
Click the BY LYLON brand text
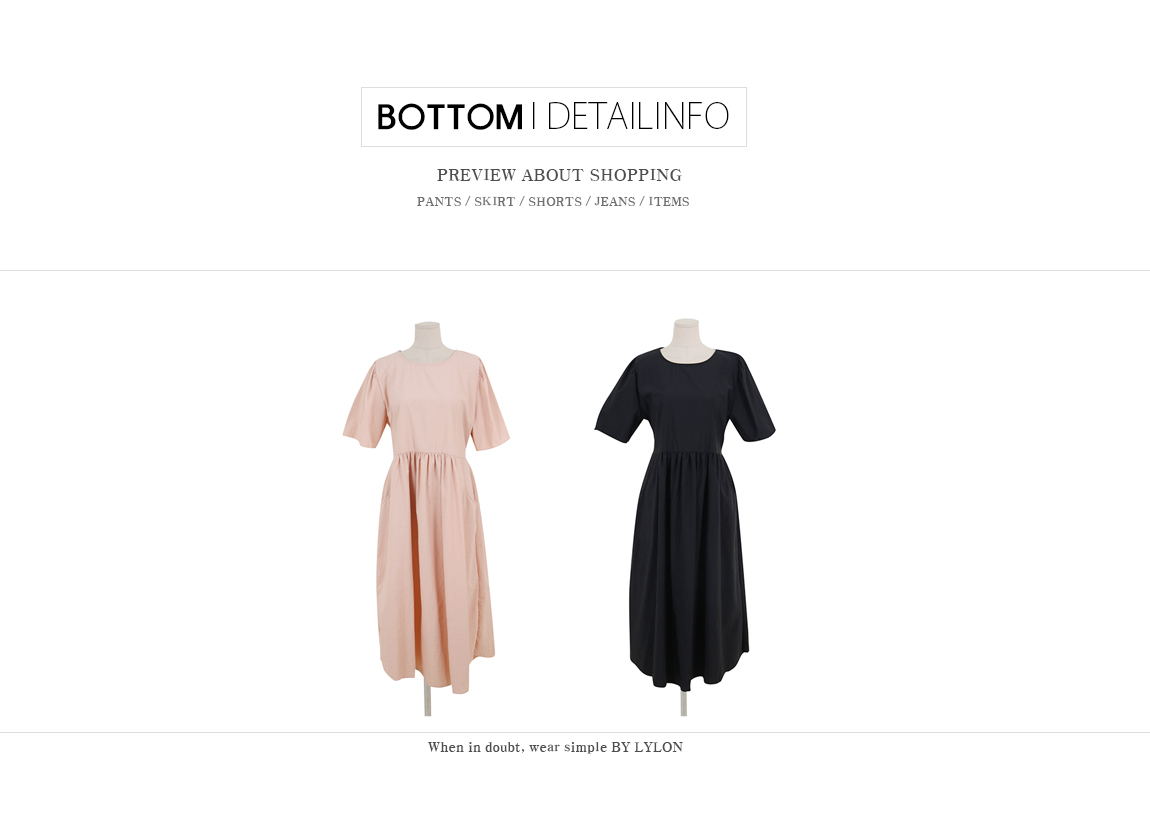pos(647,747)
